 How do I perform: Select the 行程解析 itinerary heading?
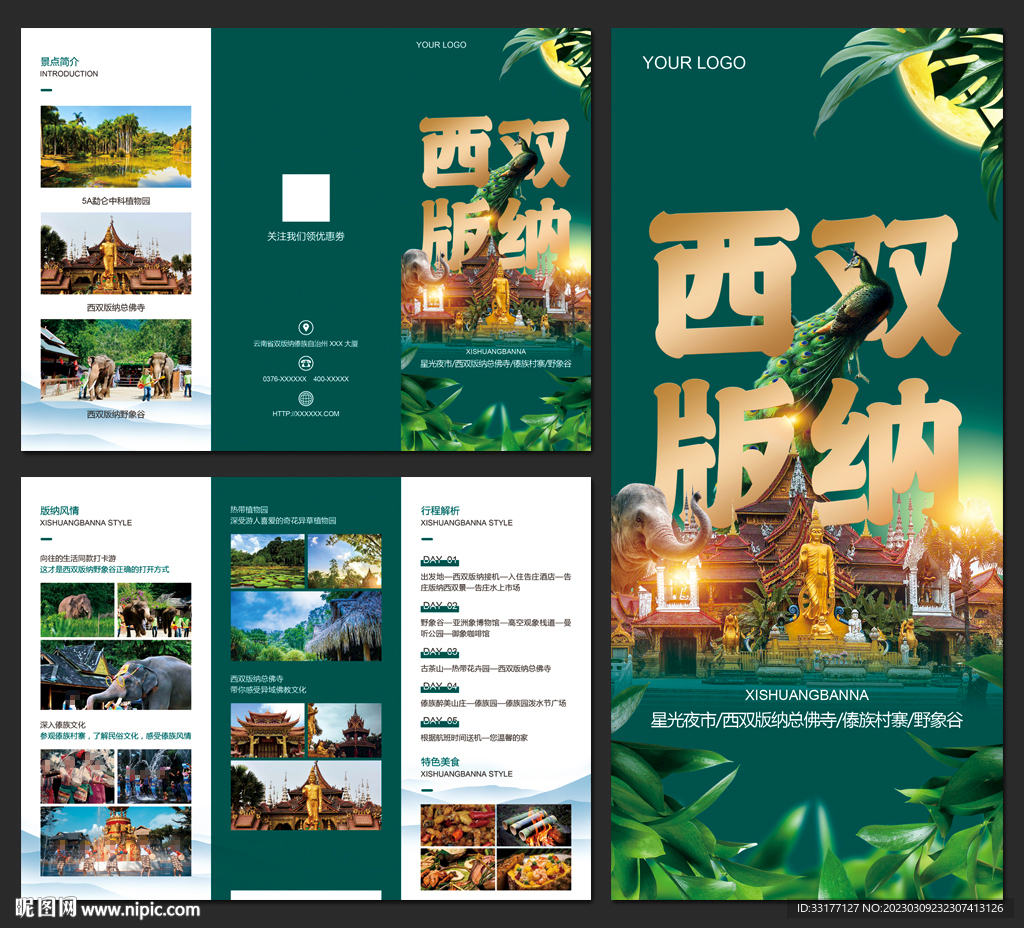442,509
